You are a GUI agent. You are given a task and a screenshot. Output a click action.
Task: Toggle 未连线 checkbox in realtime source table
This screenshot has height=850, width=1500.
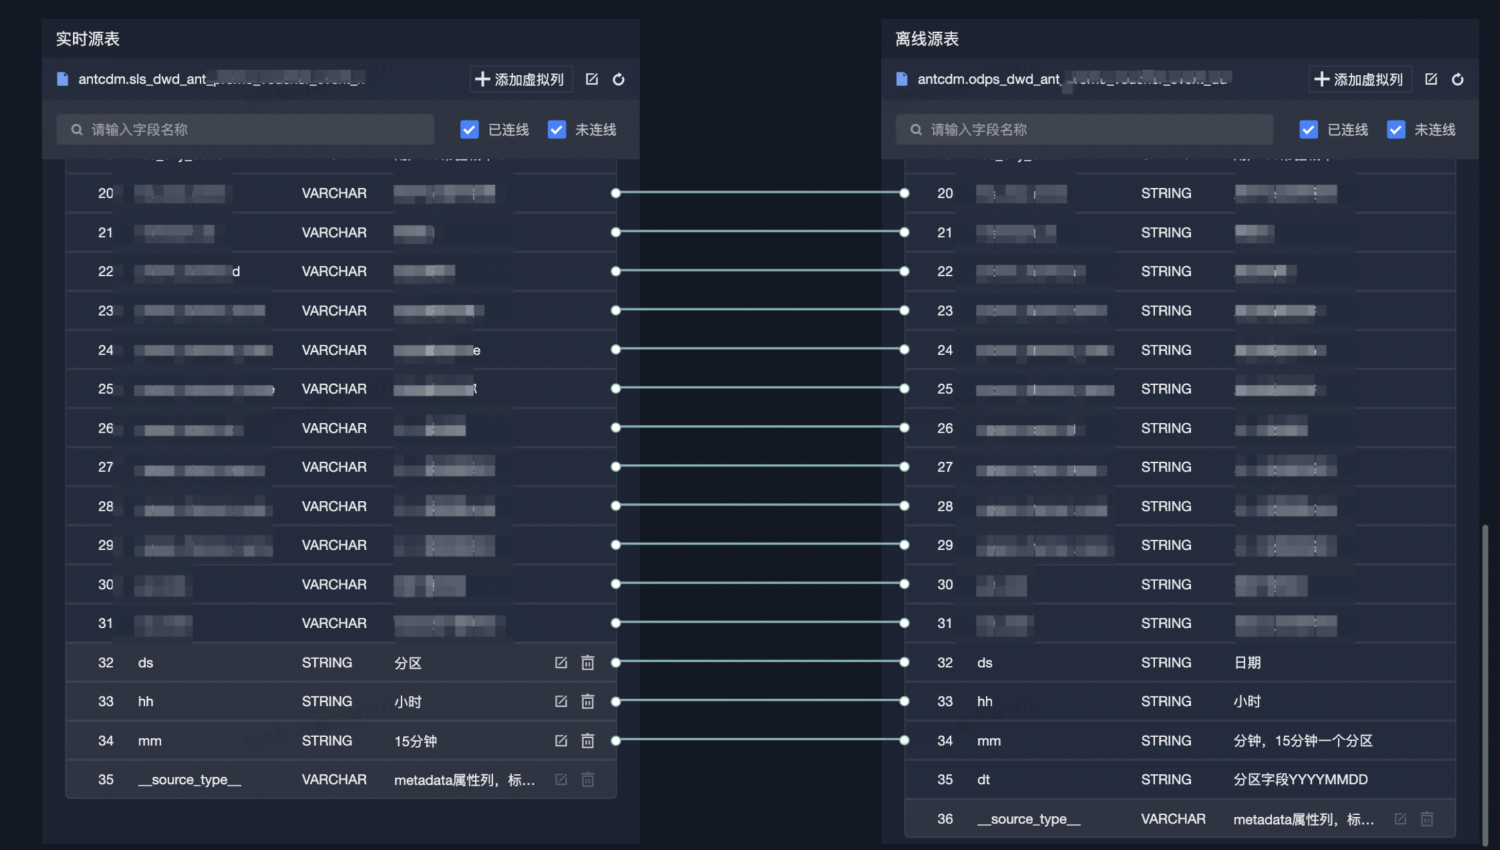(557, 129)
